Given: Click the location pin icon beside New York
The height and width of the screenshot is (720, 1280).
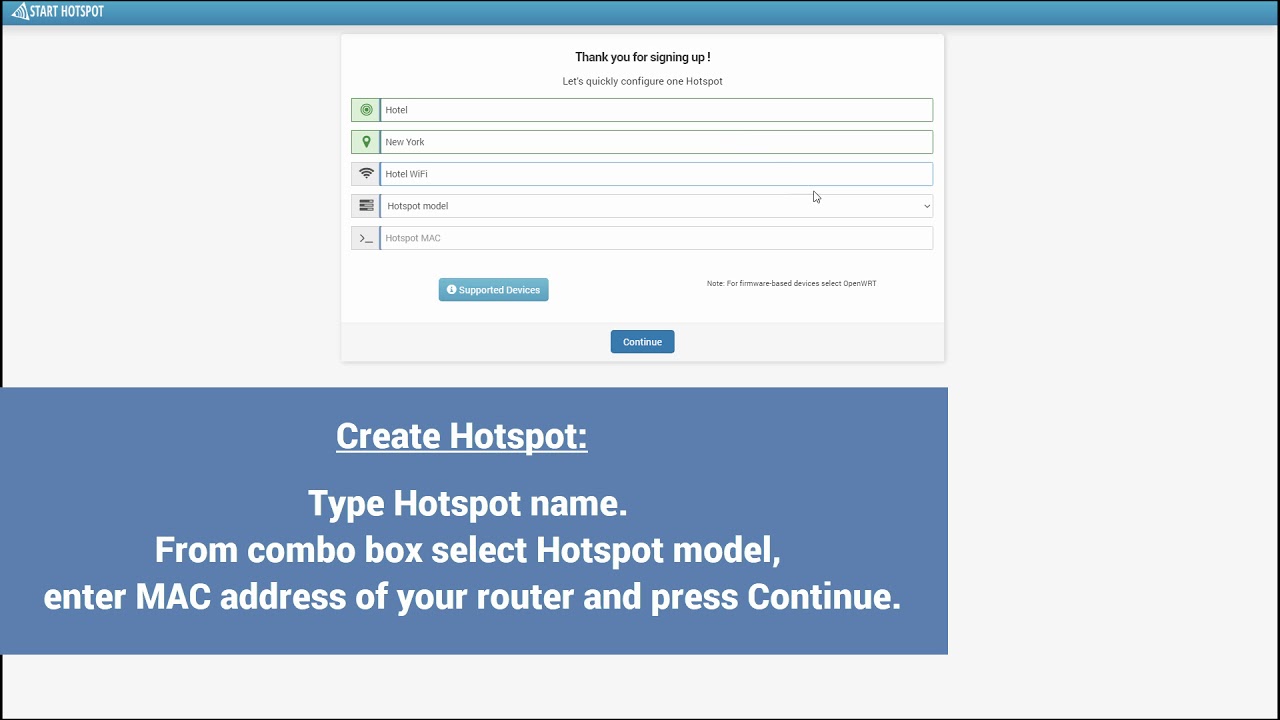Looking at the screenshot, I should (x=366, y=142).
